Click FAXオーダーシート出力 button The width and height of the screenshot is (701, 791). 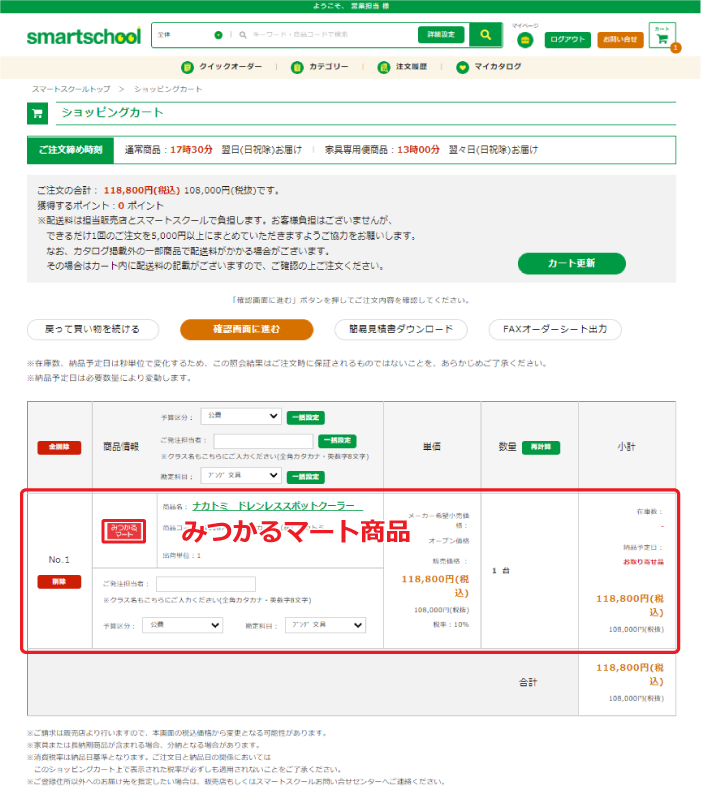click(555, 329)
